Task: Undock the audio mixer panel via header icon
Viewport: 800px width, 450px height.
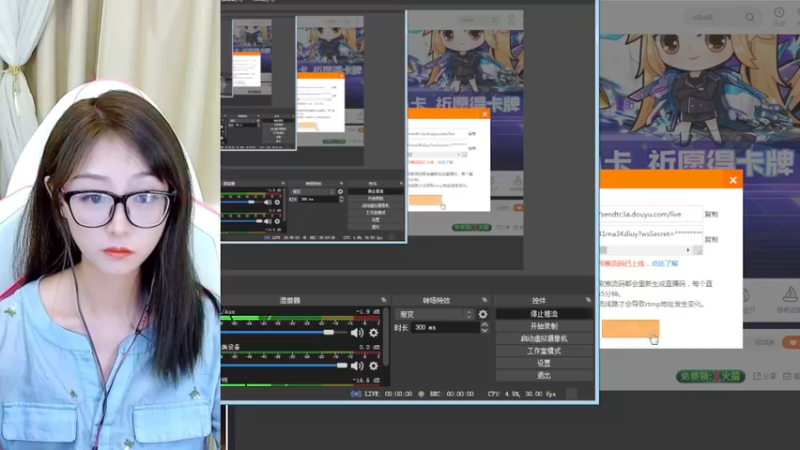Action: [384, 300]
